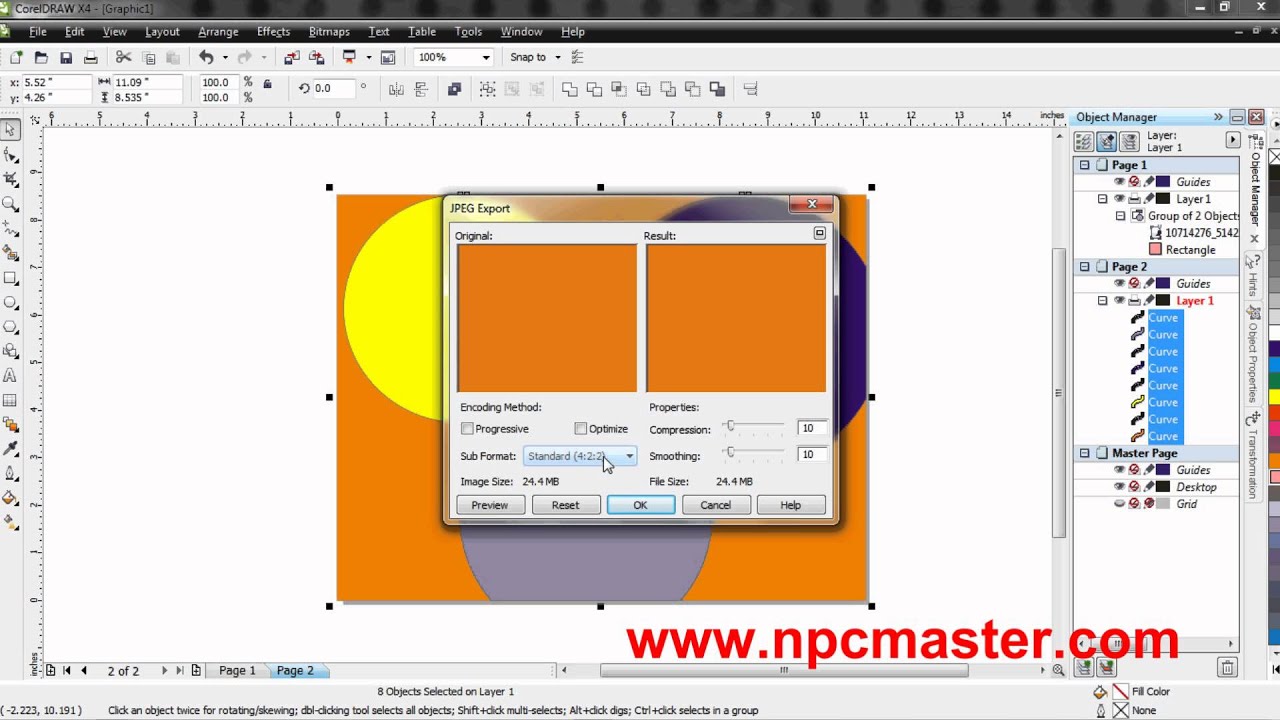Toggle eye icon for Page 1 Layer1
This screenshot has width=1280, height=720.
point(1119,199)
